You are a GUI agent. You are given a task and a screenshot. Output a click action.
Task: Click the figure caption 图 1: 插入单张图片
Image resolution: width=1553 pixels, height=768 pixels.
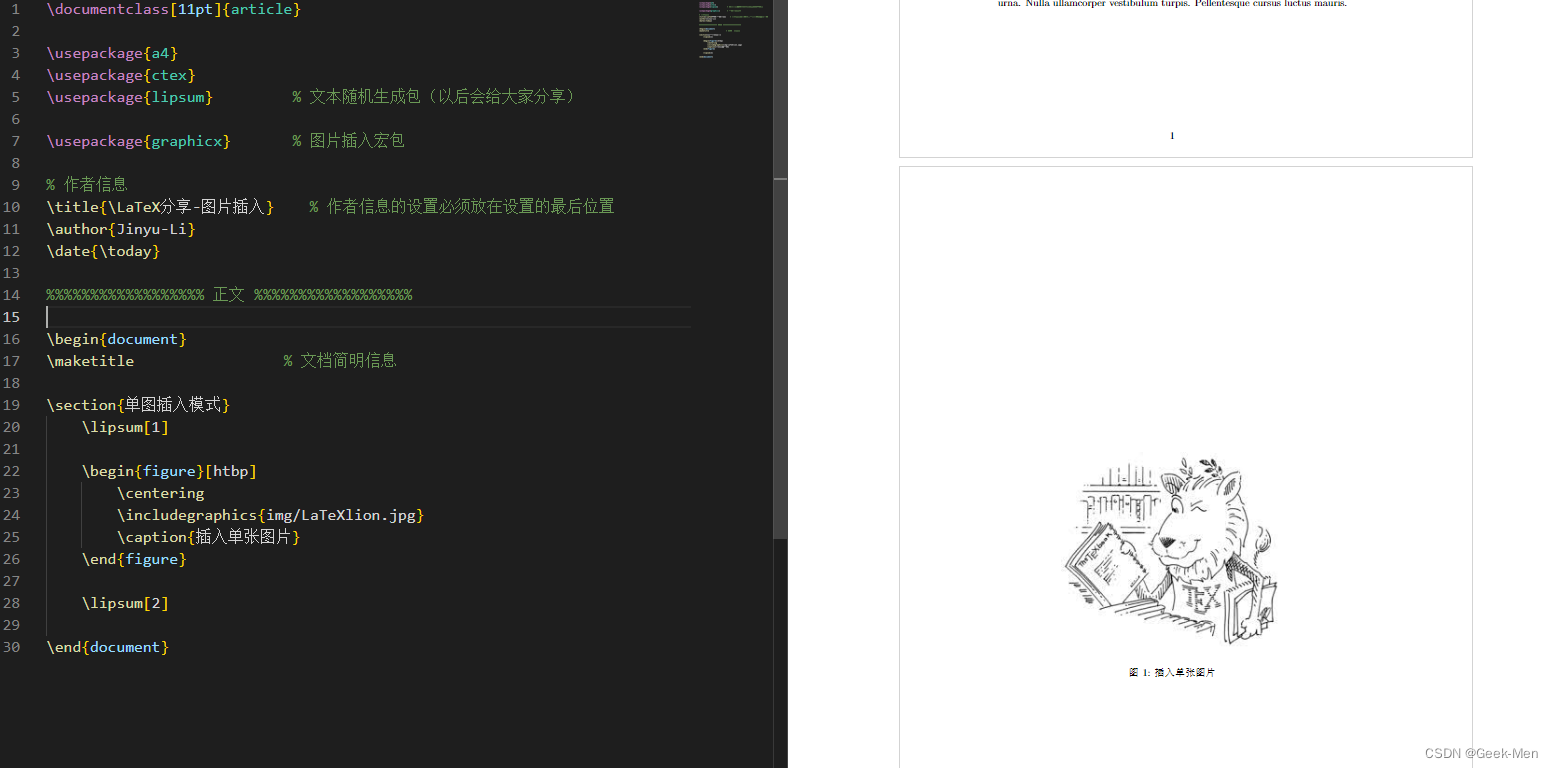coord(1171,673)
